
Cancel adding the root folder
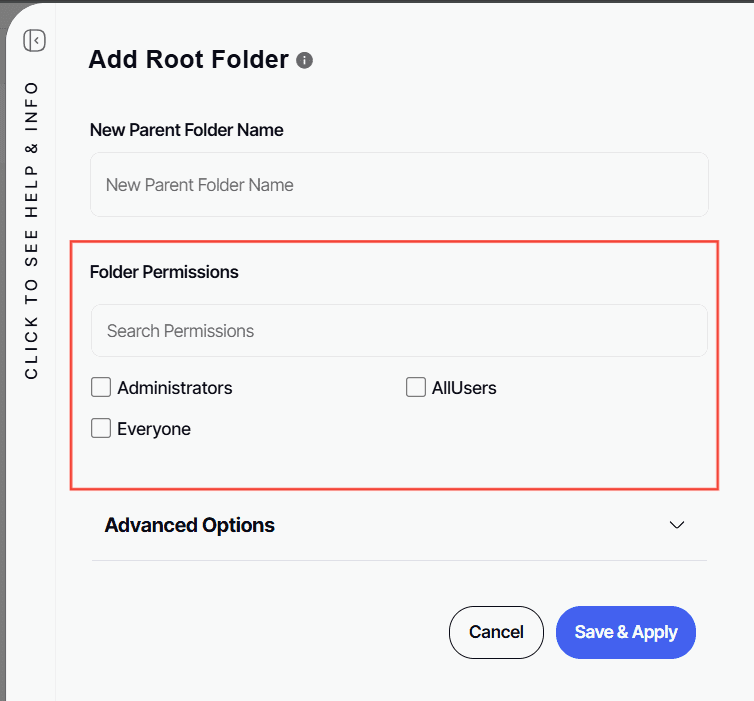496,632
